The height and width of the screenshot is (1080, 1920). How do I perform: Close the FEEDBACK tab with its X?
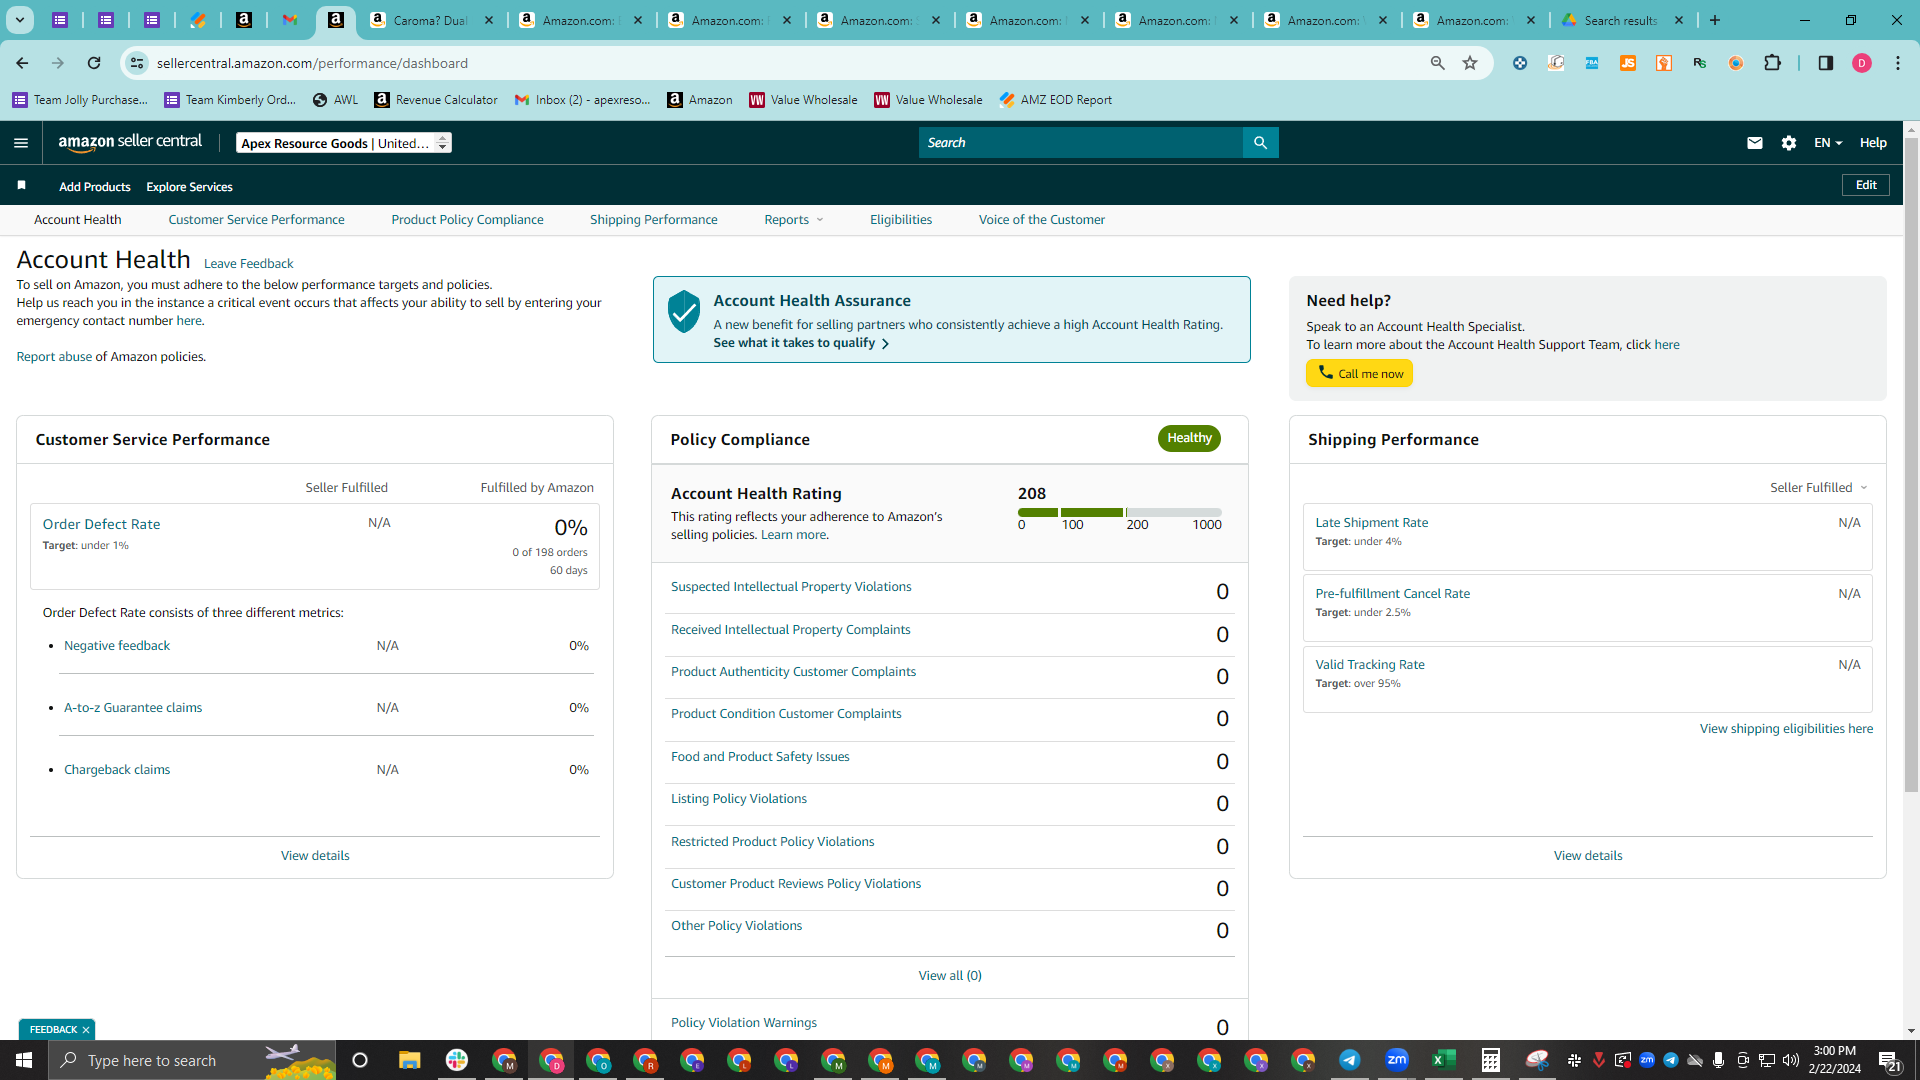tap(86, 1030)
